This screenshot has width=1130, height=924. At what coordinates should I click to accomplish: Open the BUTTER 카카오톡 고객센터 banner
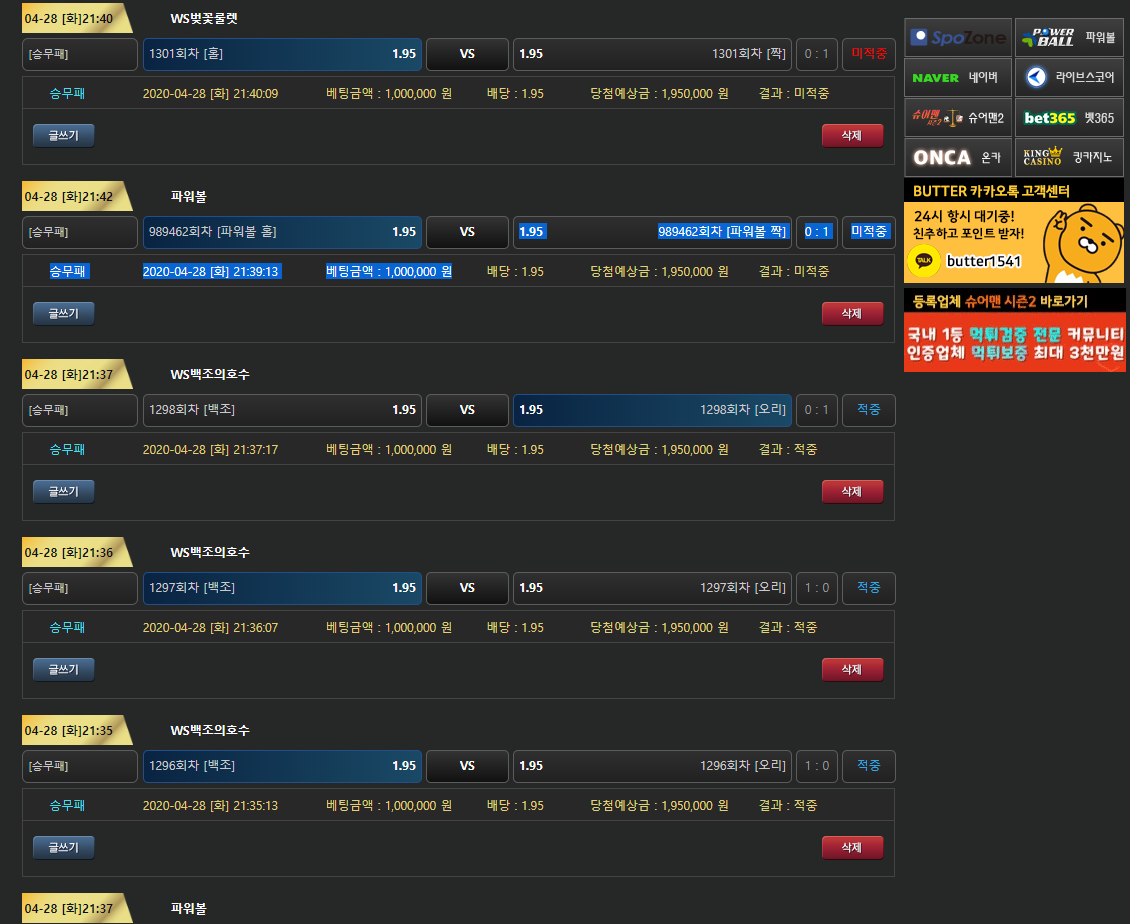coord(1014,231)
